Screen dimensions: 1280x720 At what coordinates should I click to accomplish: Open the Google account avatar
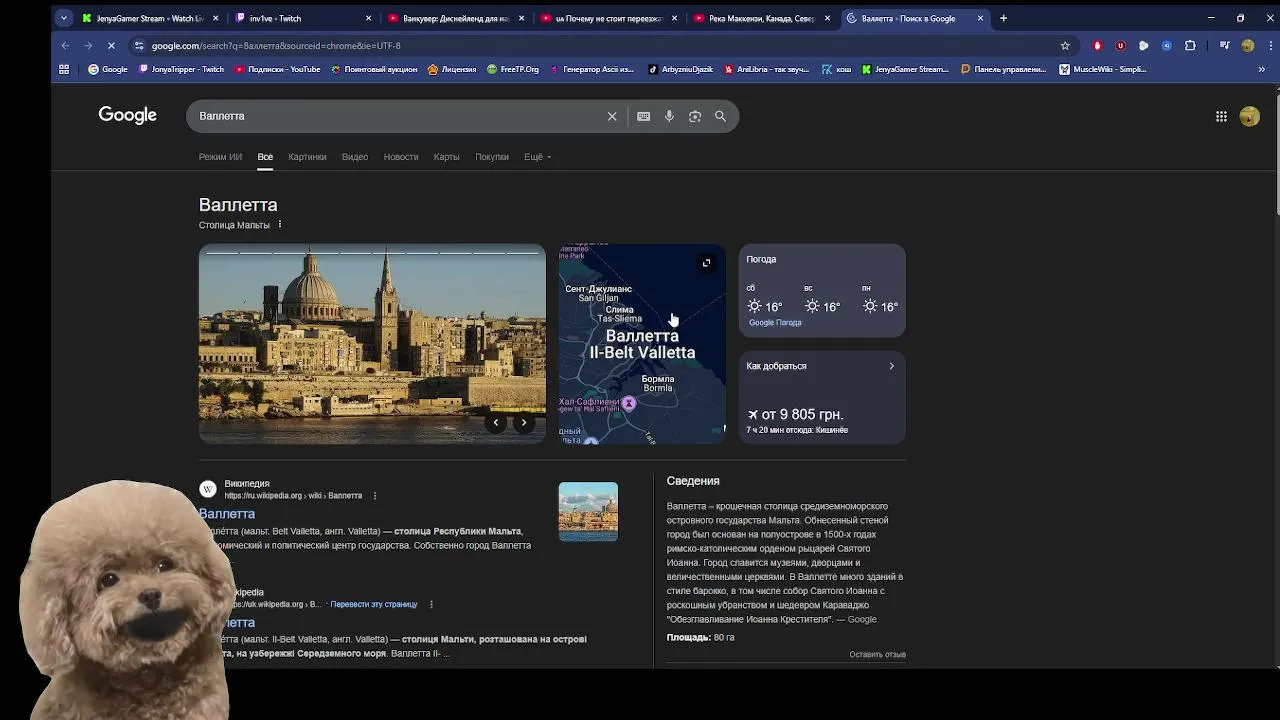(x=1249, y=116)
